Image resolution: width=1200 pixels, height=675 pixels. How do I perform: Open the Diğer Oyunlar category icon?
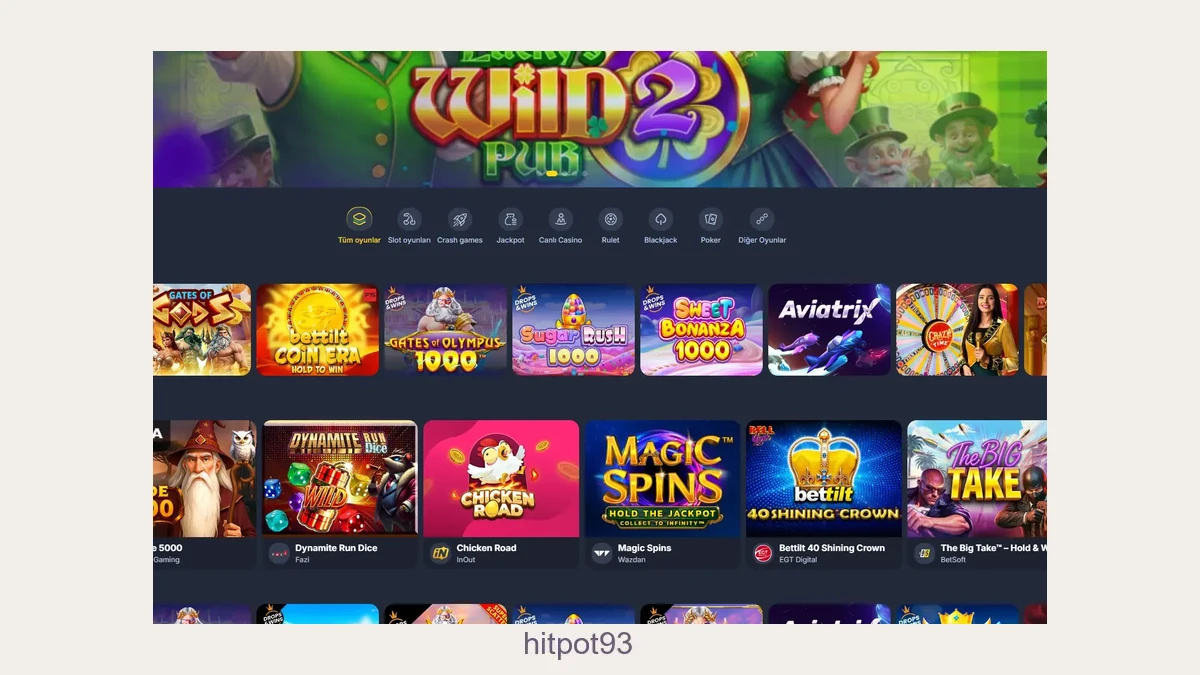(x=762, y=219)
